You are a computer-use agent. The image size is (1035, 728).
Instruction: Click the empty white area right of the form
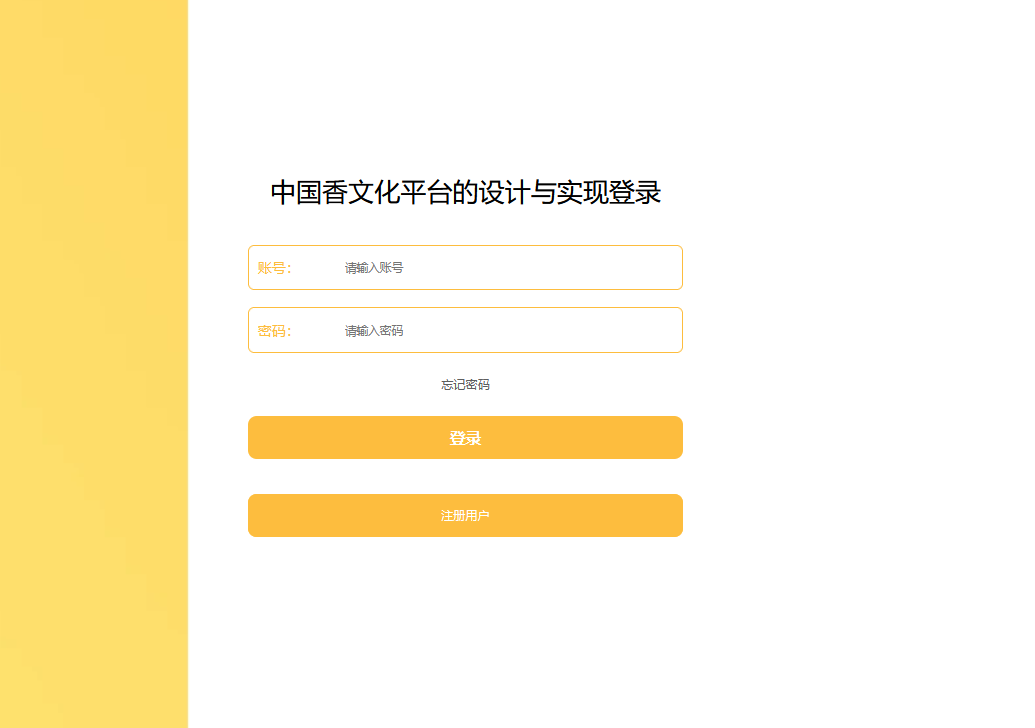860,400
